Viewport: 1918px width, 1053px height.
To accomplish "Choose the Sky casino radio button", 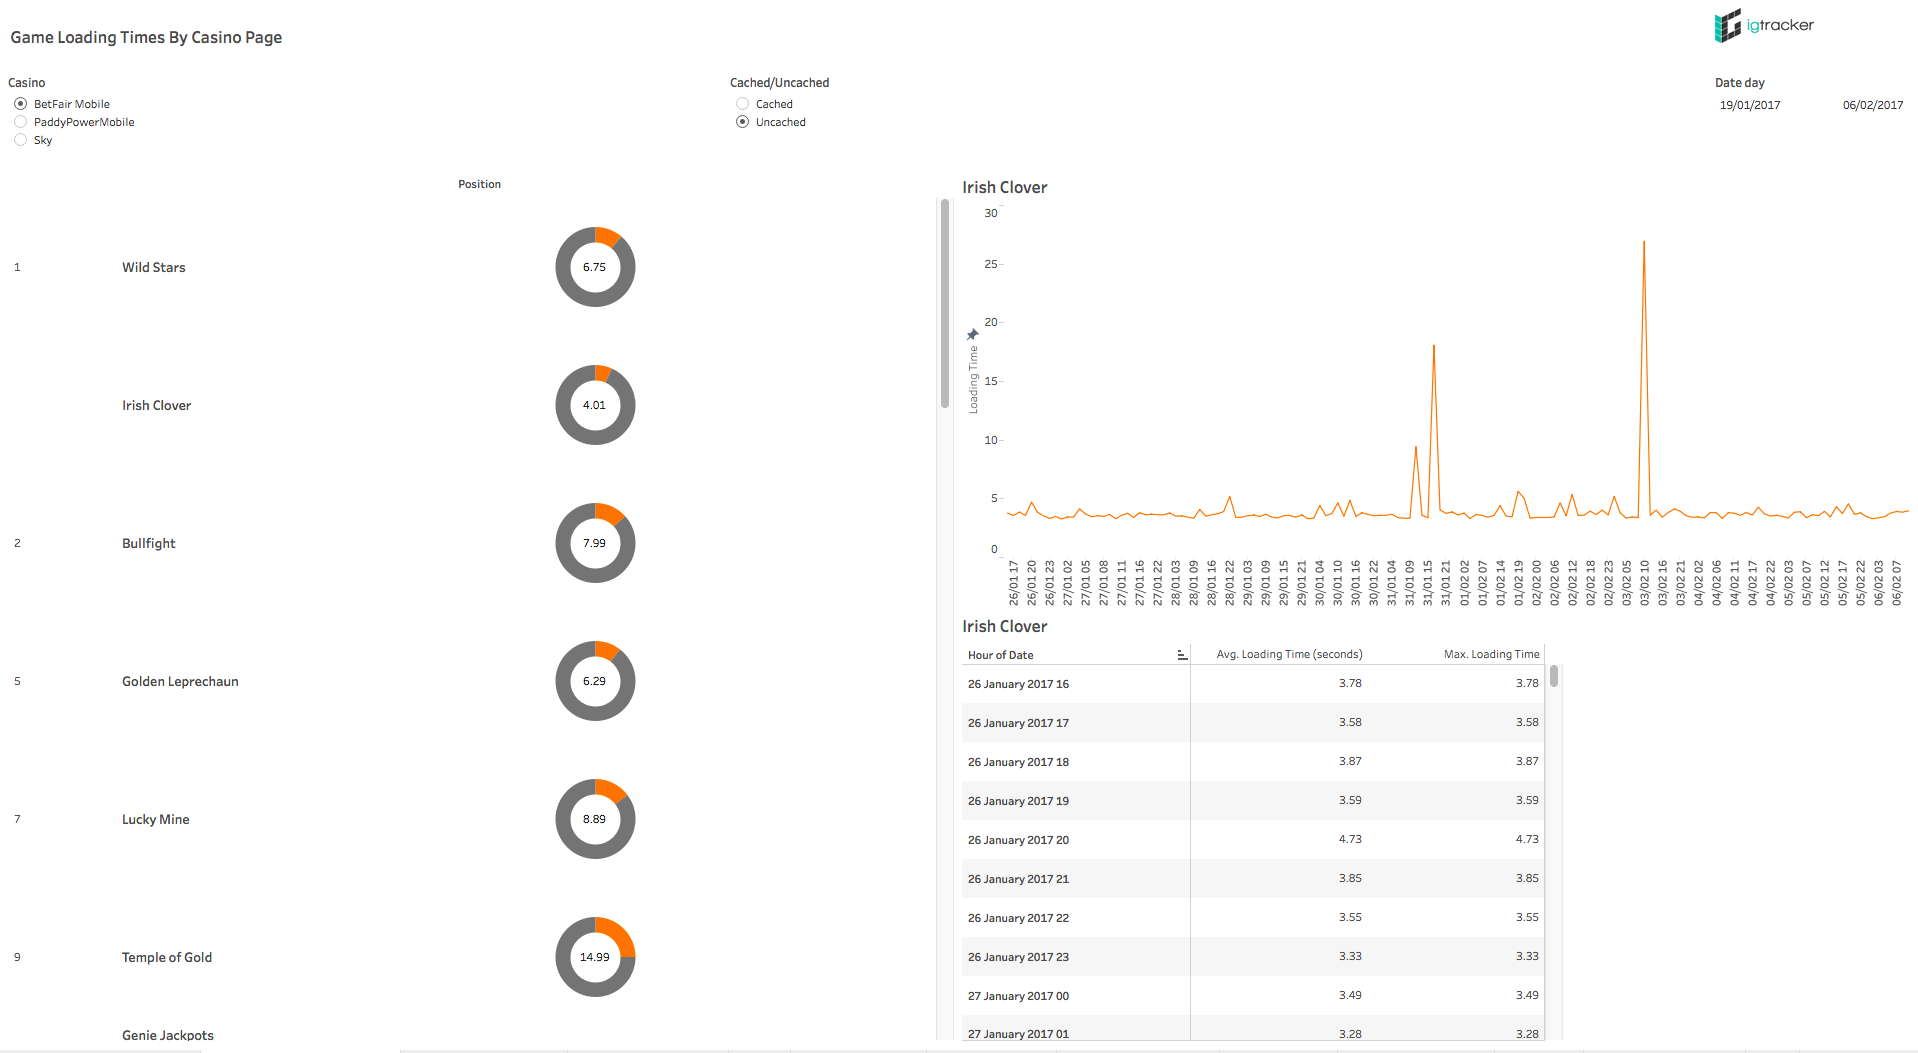I will coord(21,140).
